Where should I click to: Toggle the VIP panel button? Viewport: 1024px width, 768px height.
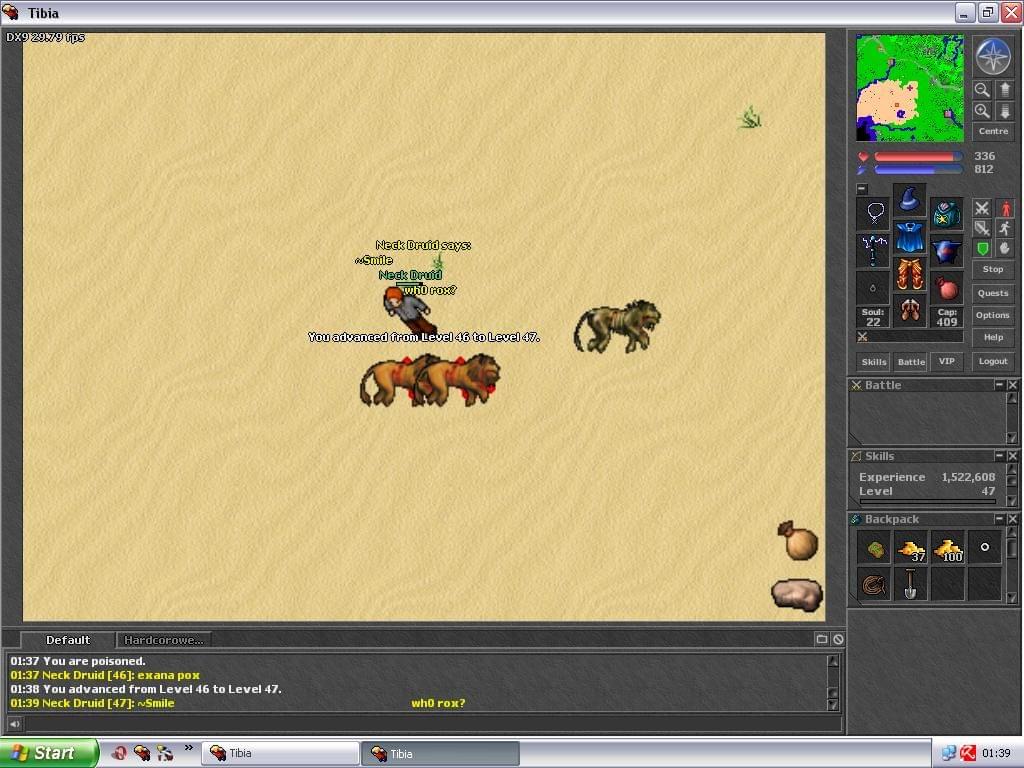pyautogui.click(x=946, y=361)
